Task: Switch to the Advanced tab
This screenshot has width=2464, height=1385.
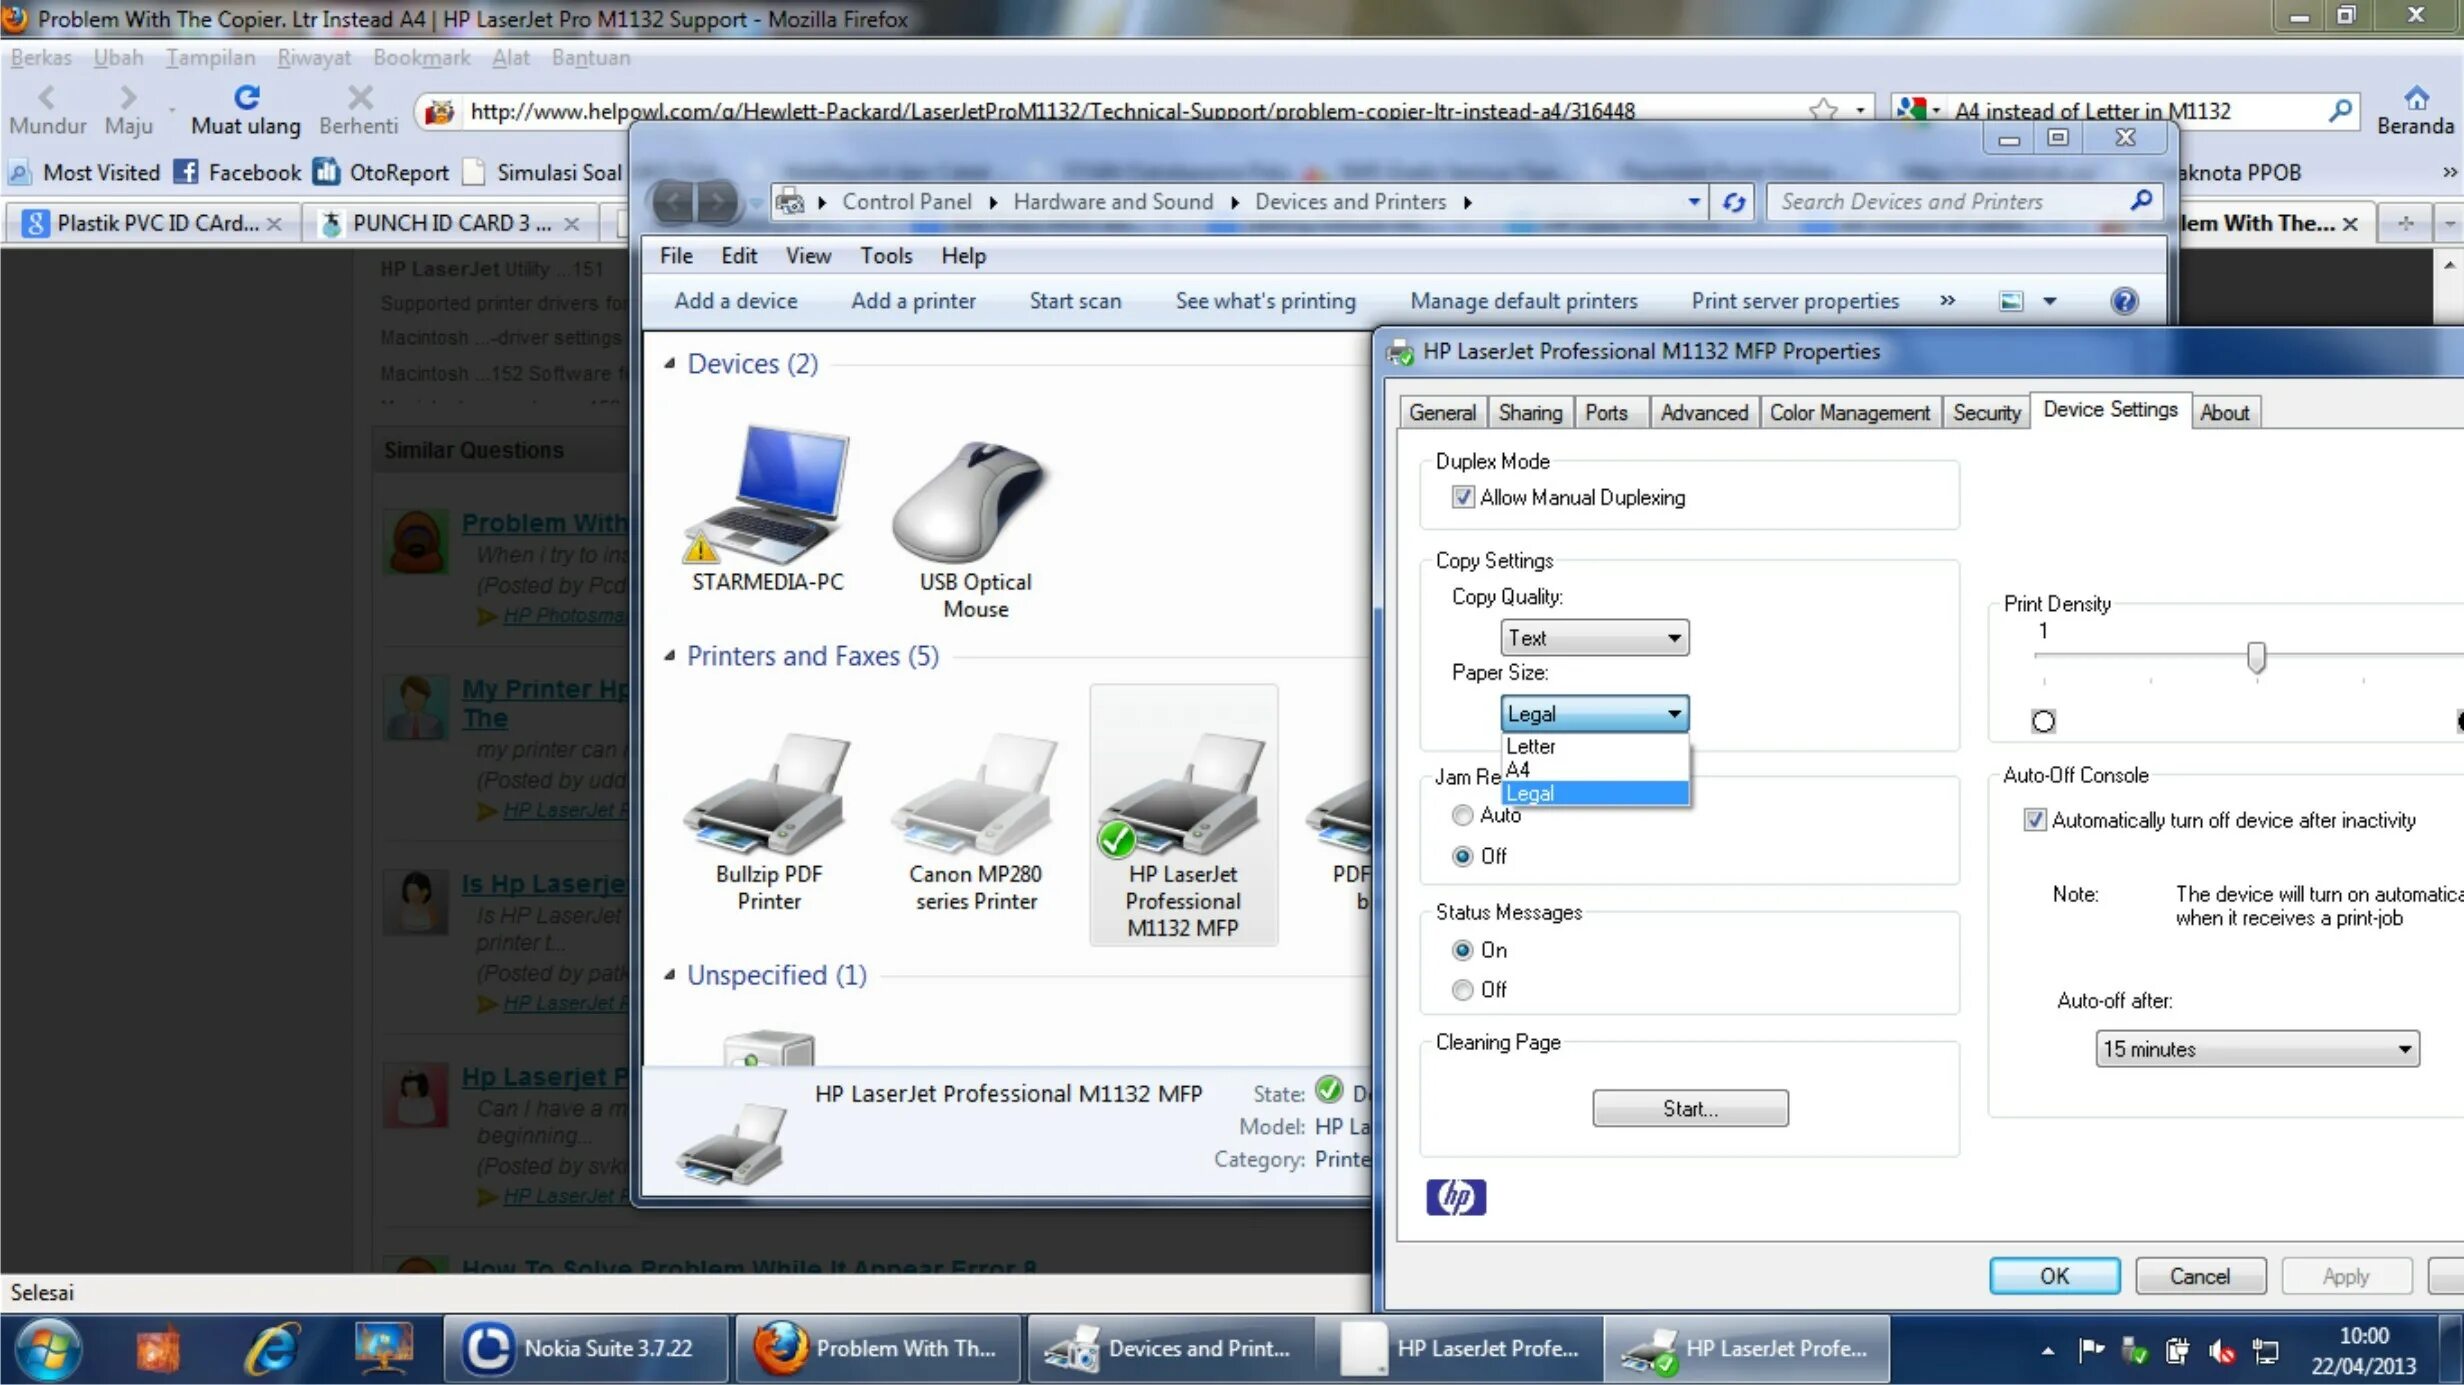Action: tap(1703, 412)
